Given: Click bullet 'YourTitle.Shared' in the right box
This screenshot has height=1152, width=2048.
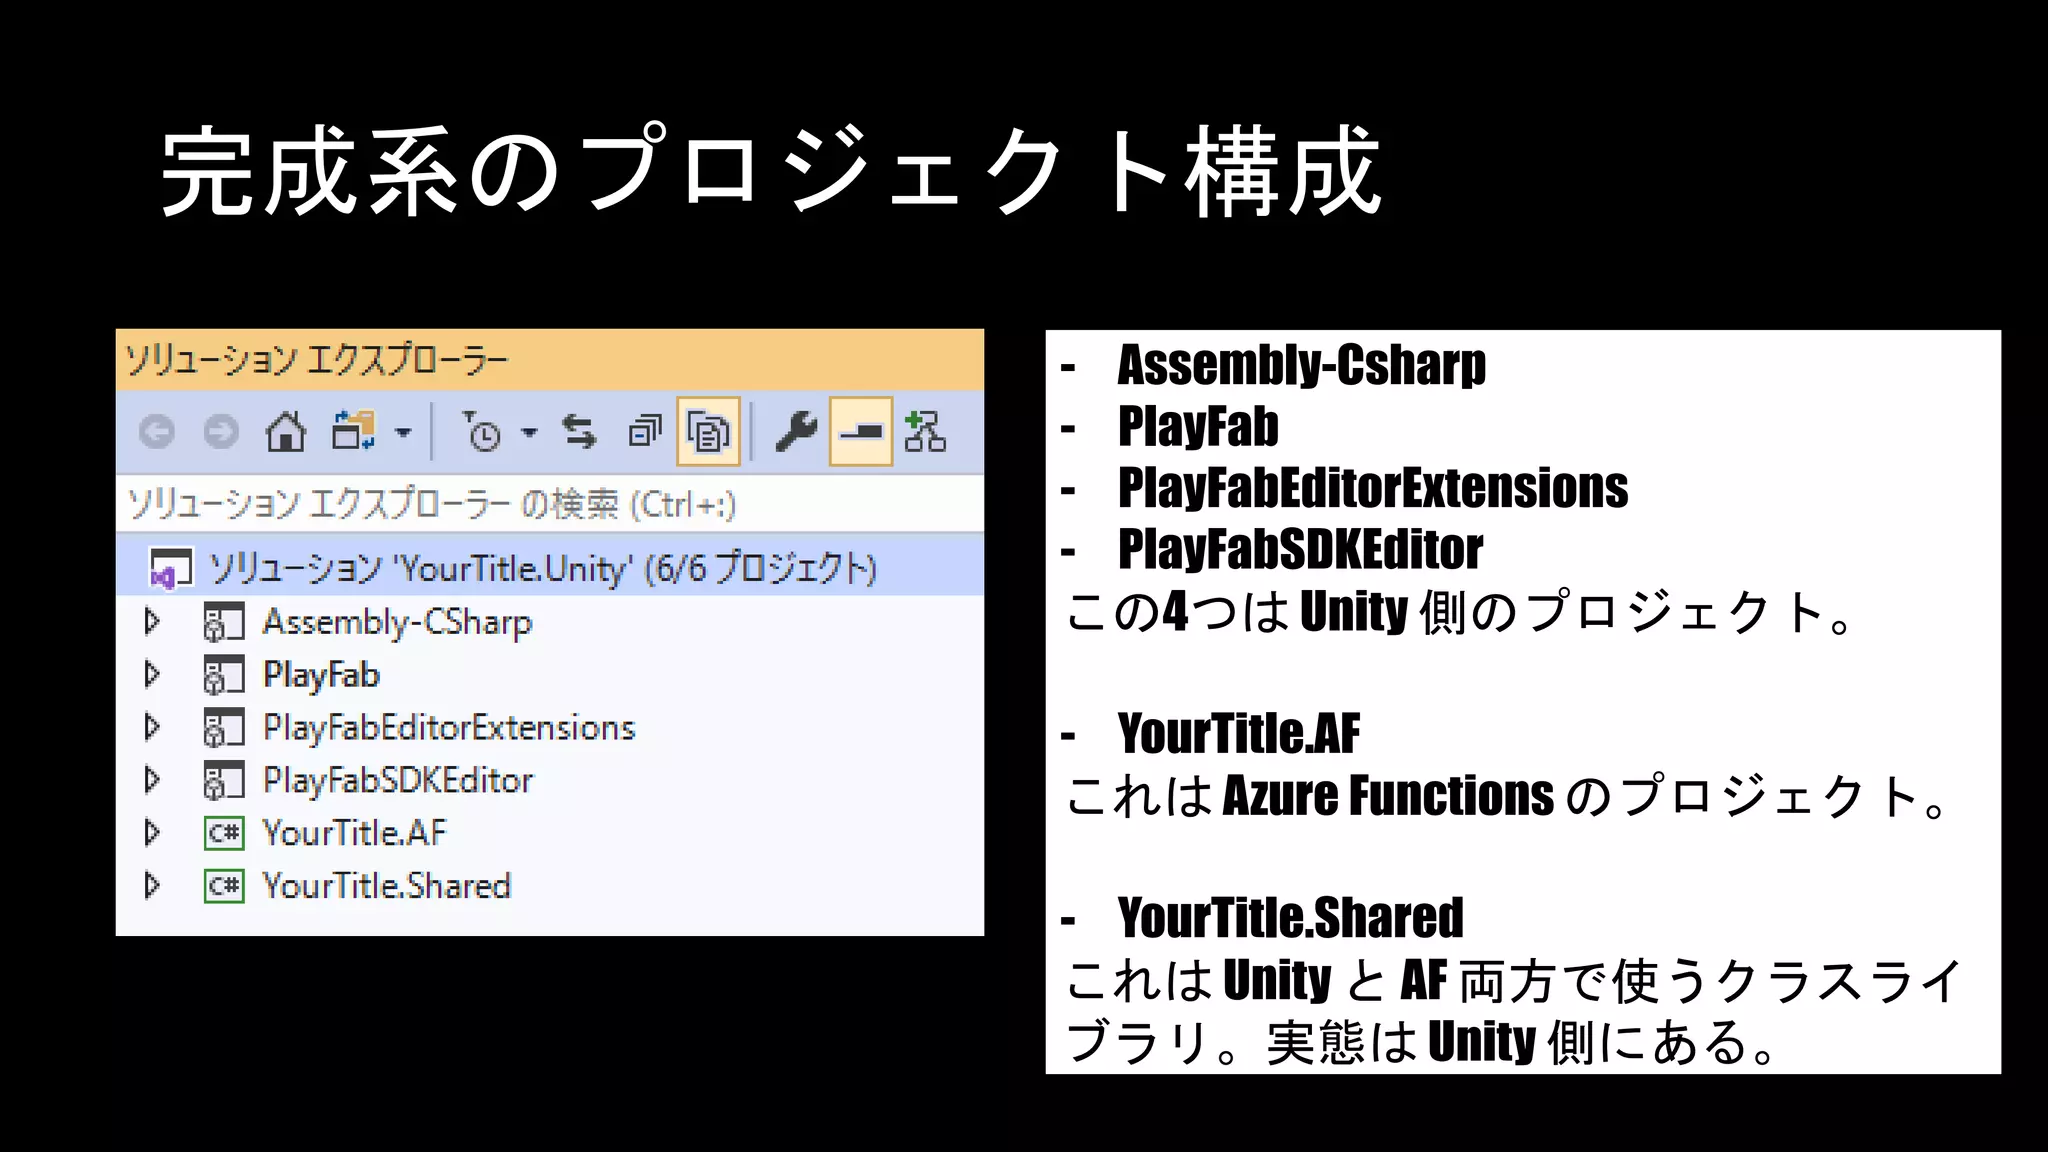Looking at the screenshot, I should pyautogui.click(x=1290, y=918).
